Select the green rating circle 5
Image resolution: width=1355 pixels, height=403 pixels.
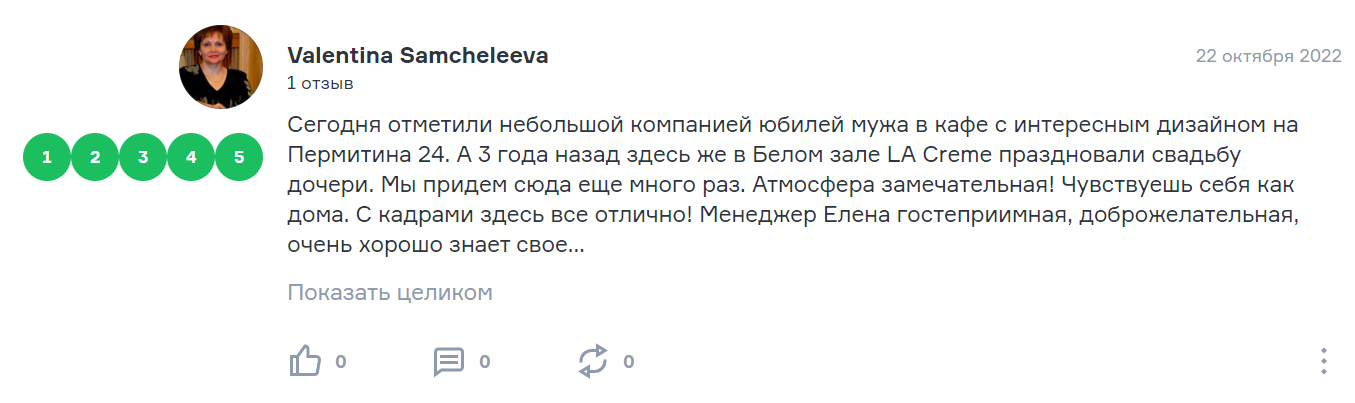239,157
